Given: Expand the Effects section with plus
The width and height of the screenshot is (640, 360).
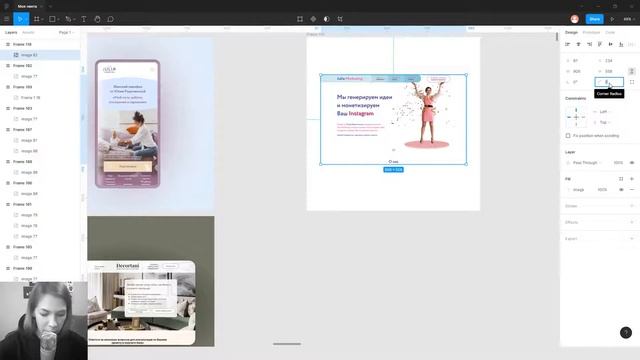Looking at the screenshot, I should point(632,222).
